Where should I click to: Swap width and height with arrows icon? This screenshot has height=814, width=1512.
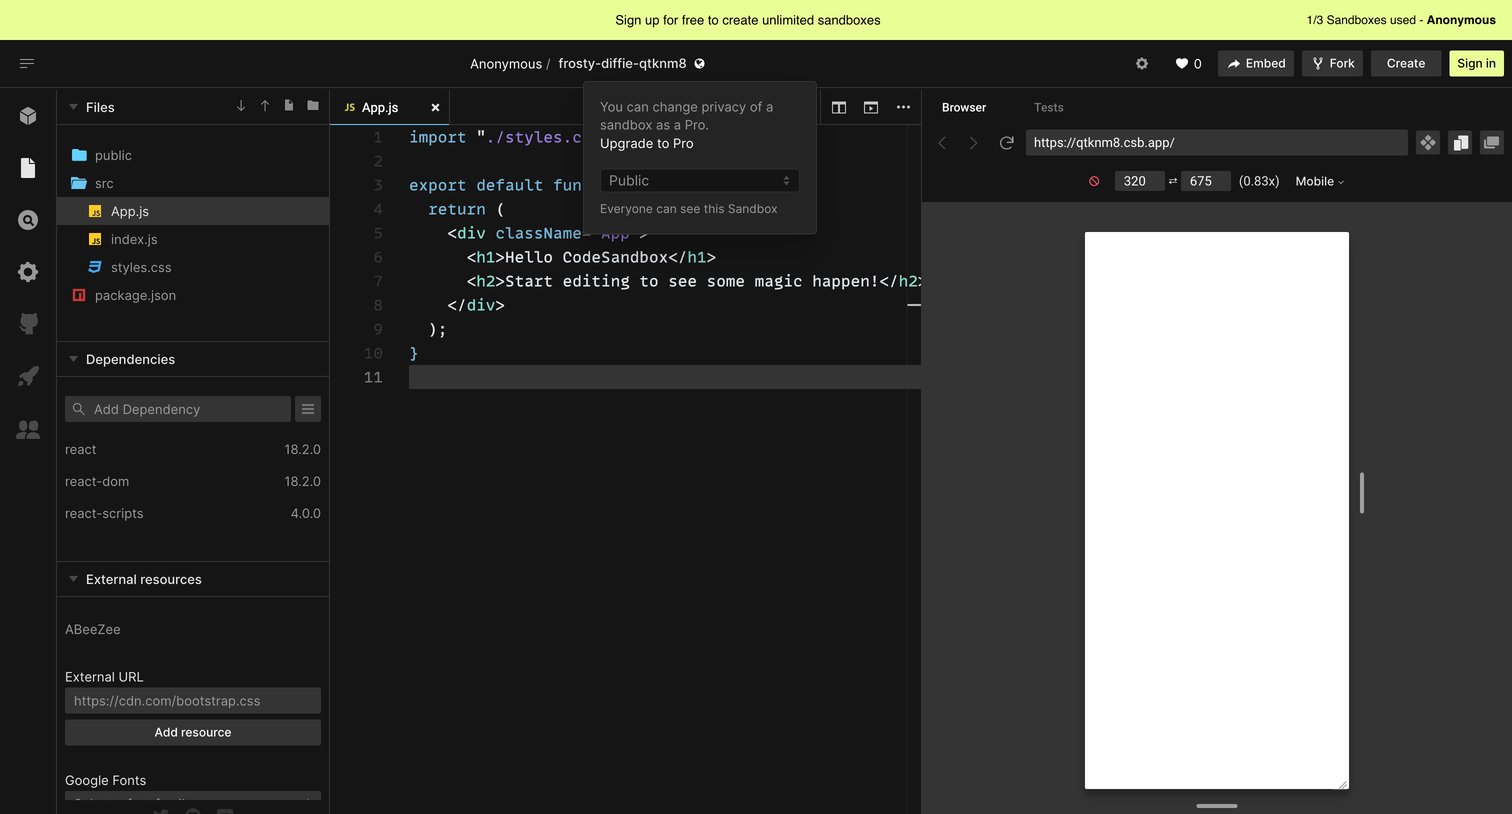pos(1173,181)
